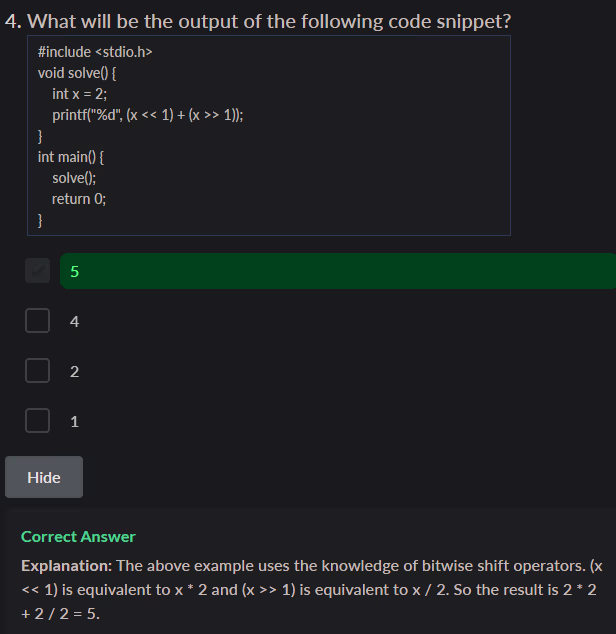Click the solve(); call inside main

coord(74,177)
